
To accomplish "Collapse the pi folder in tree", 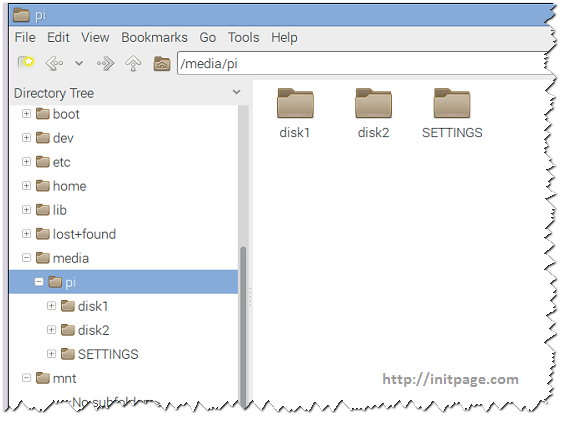I will [x=39, y=282].
